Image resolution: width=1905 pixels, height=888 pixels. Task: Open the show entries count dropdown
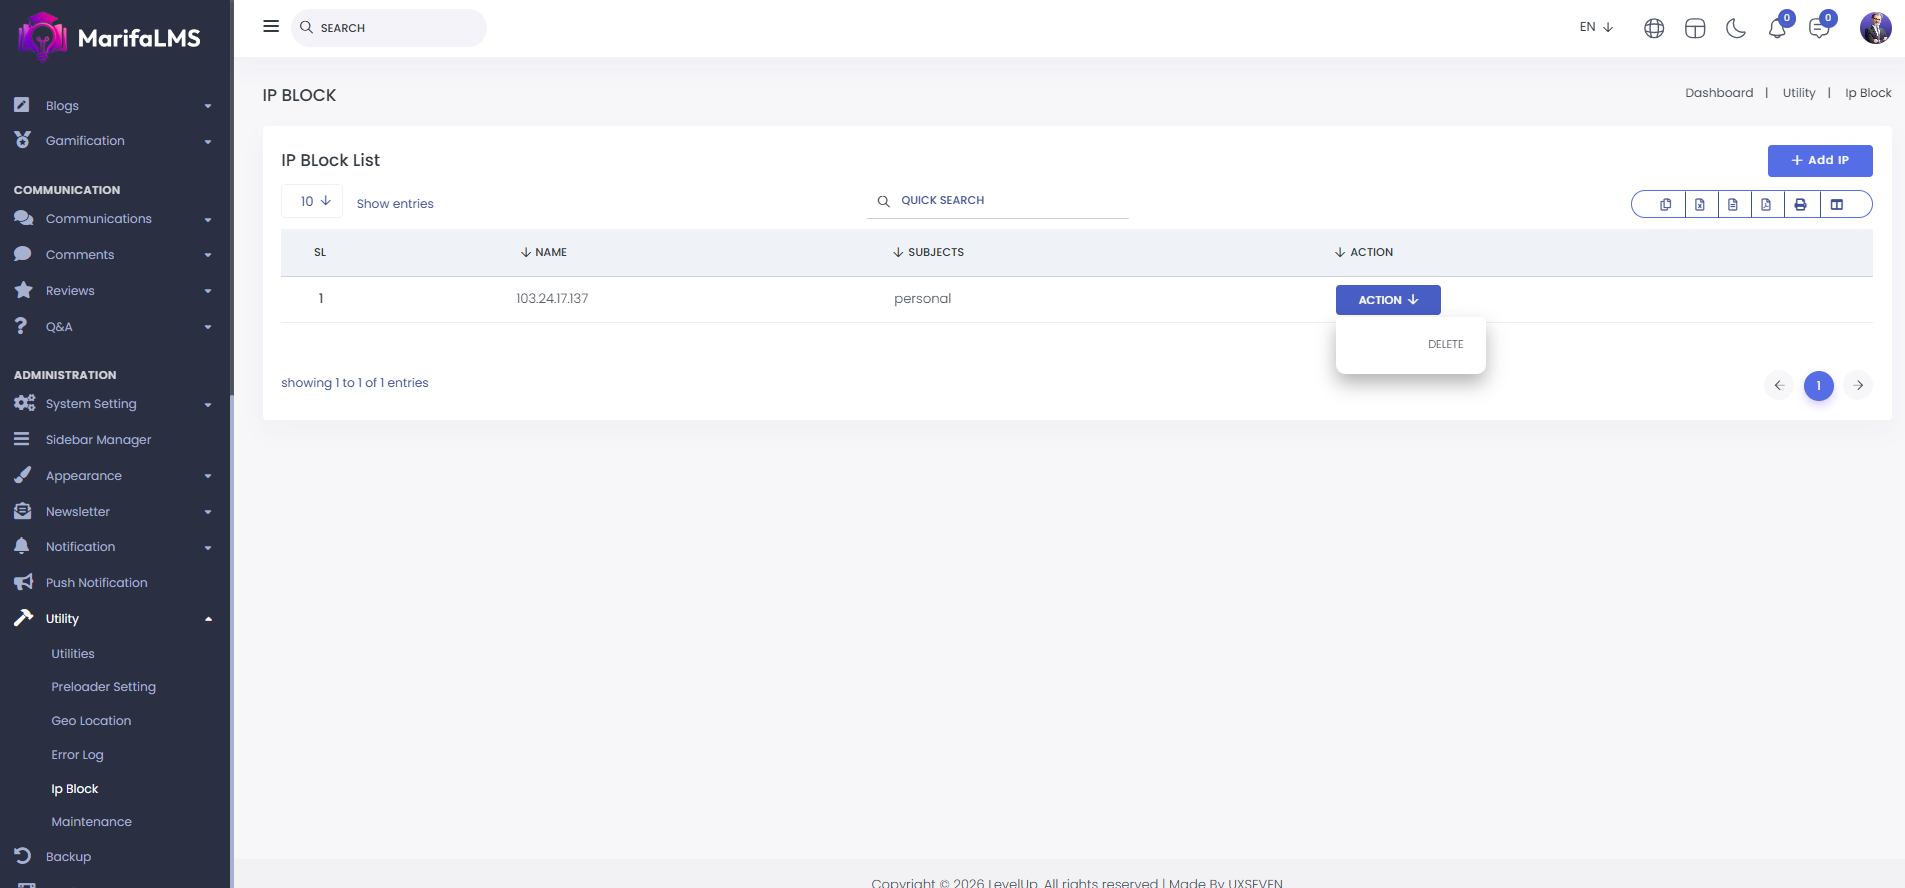pos(314,202)
